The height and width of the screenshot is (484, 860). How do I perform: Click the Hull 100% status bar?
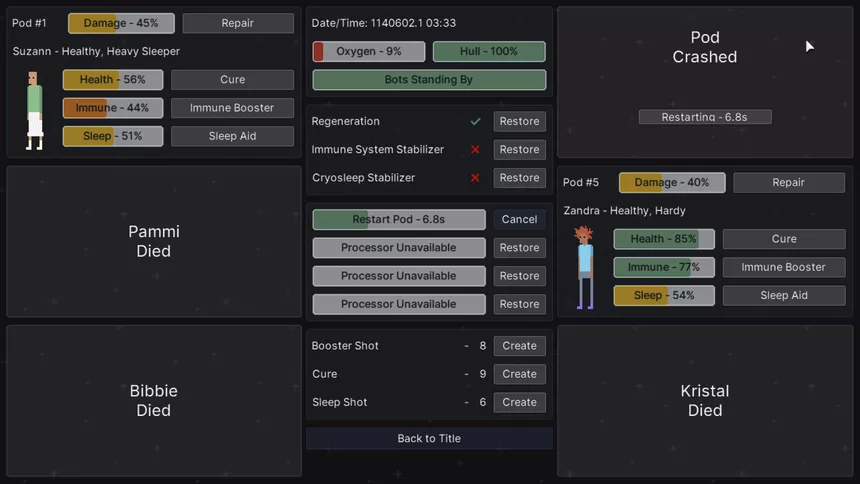489,51
